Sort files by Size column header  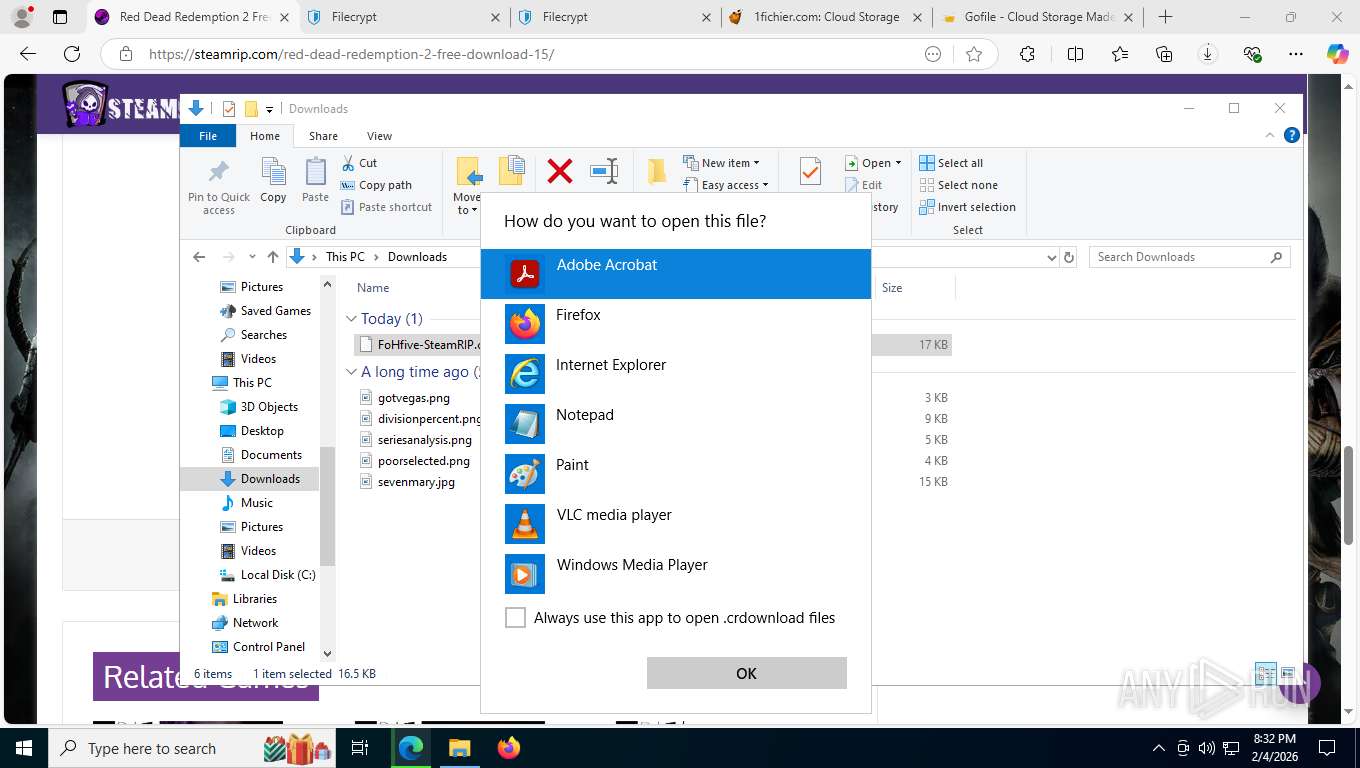coord(892,288)
